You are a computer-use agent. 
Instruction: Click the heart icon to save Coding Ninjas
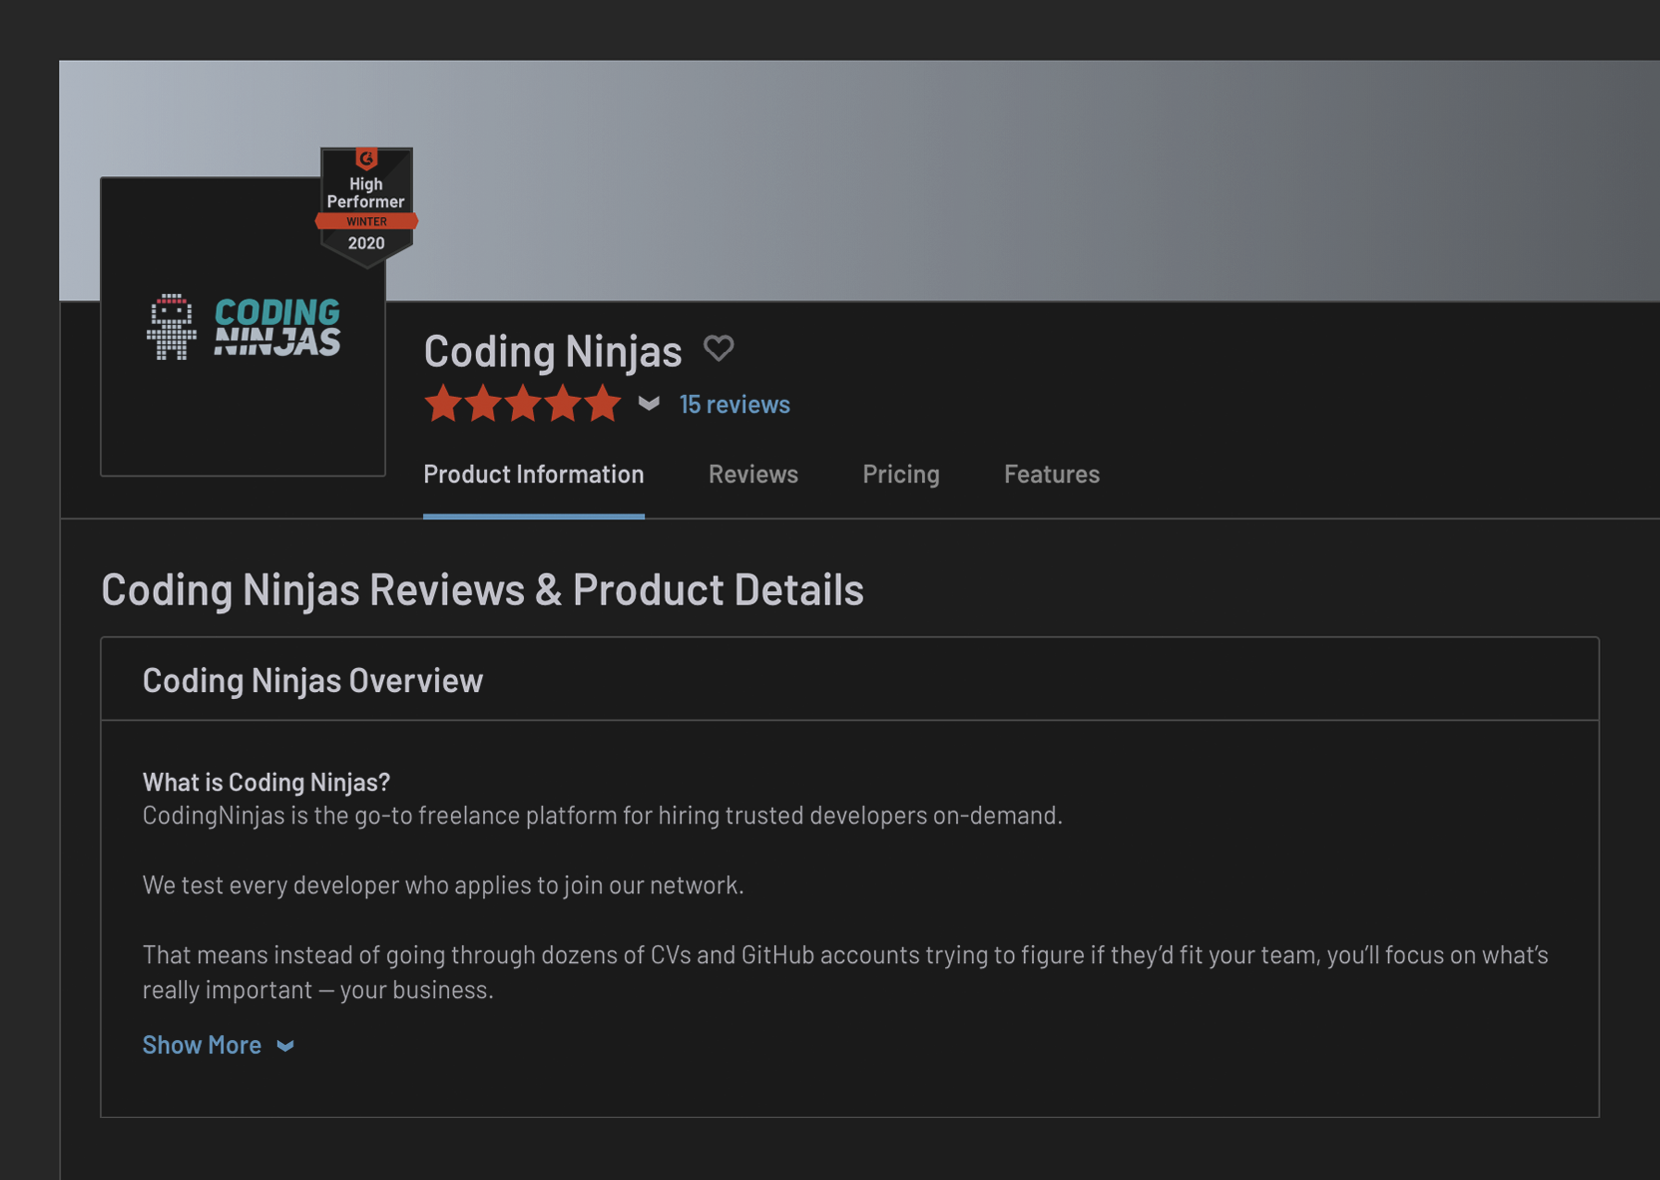click(719, 348)
